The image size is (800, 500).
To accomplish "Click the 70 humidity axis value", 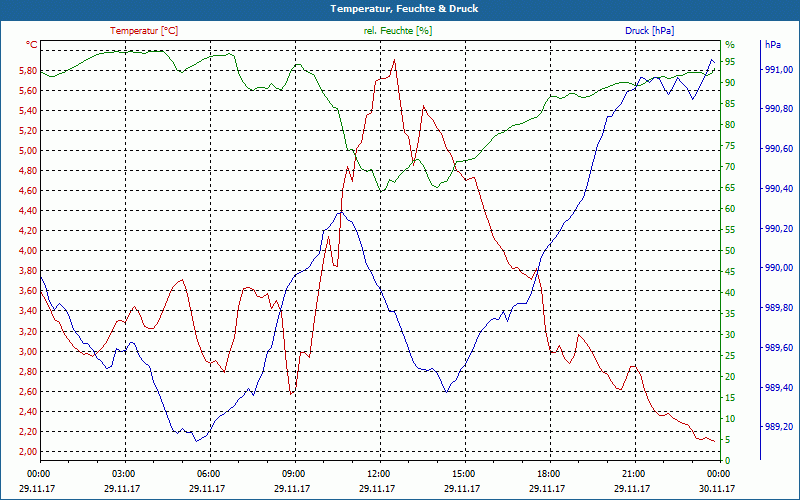I will pos(730,167).
